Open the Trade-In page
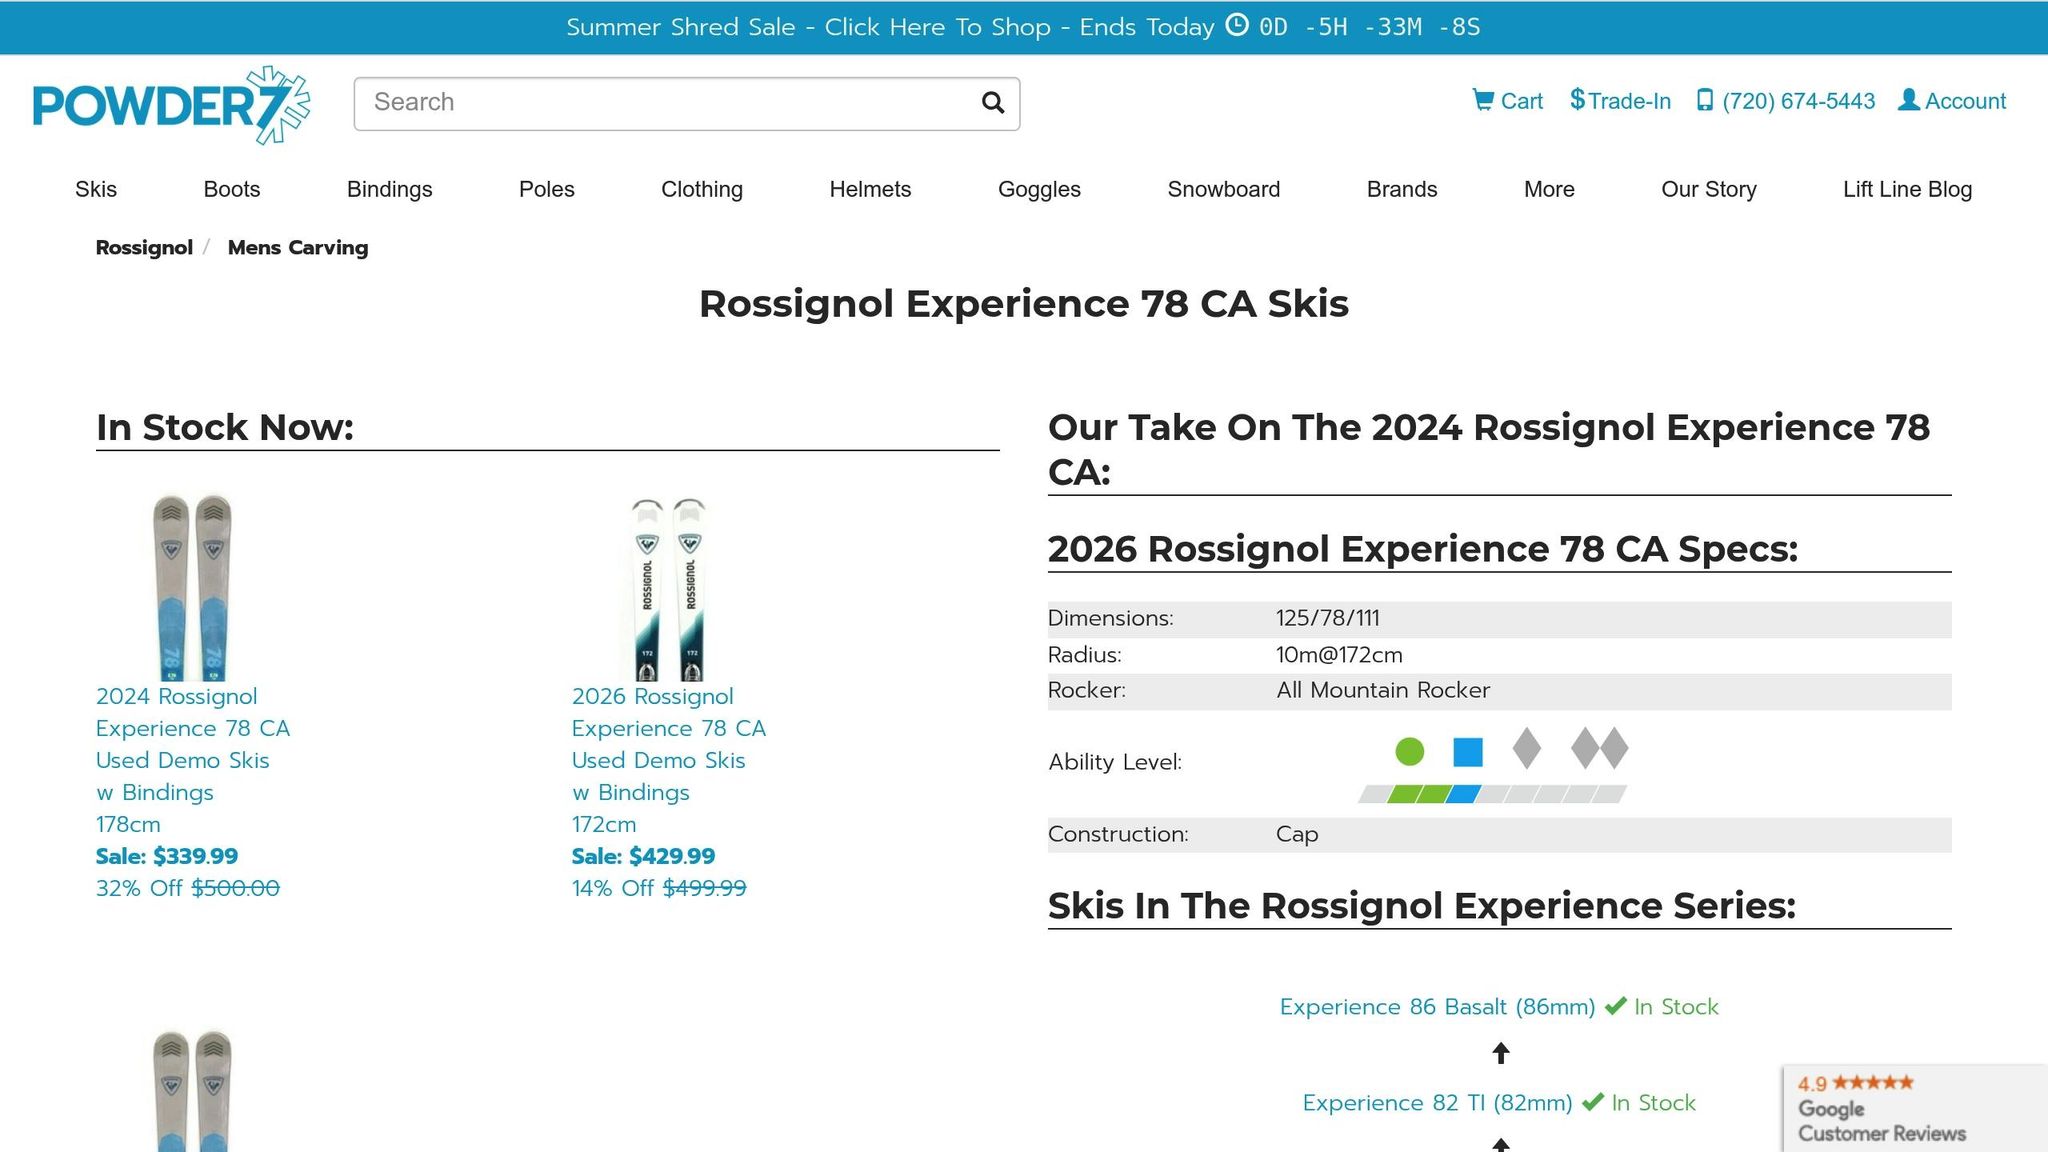 (1620, 101)
